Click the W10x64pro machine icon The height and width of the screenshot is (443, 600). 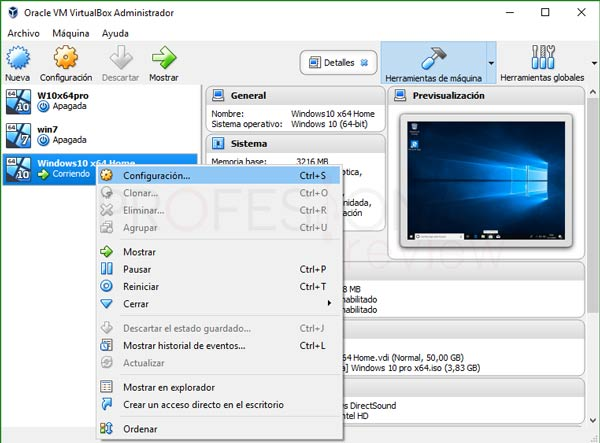[18, 101]
